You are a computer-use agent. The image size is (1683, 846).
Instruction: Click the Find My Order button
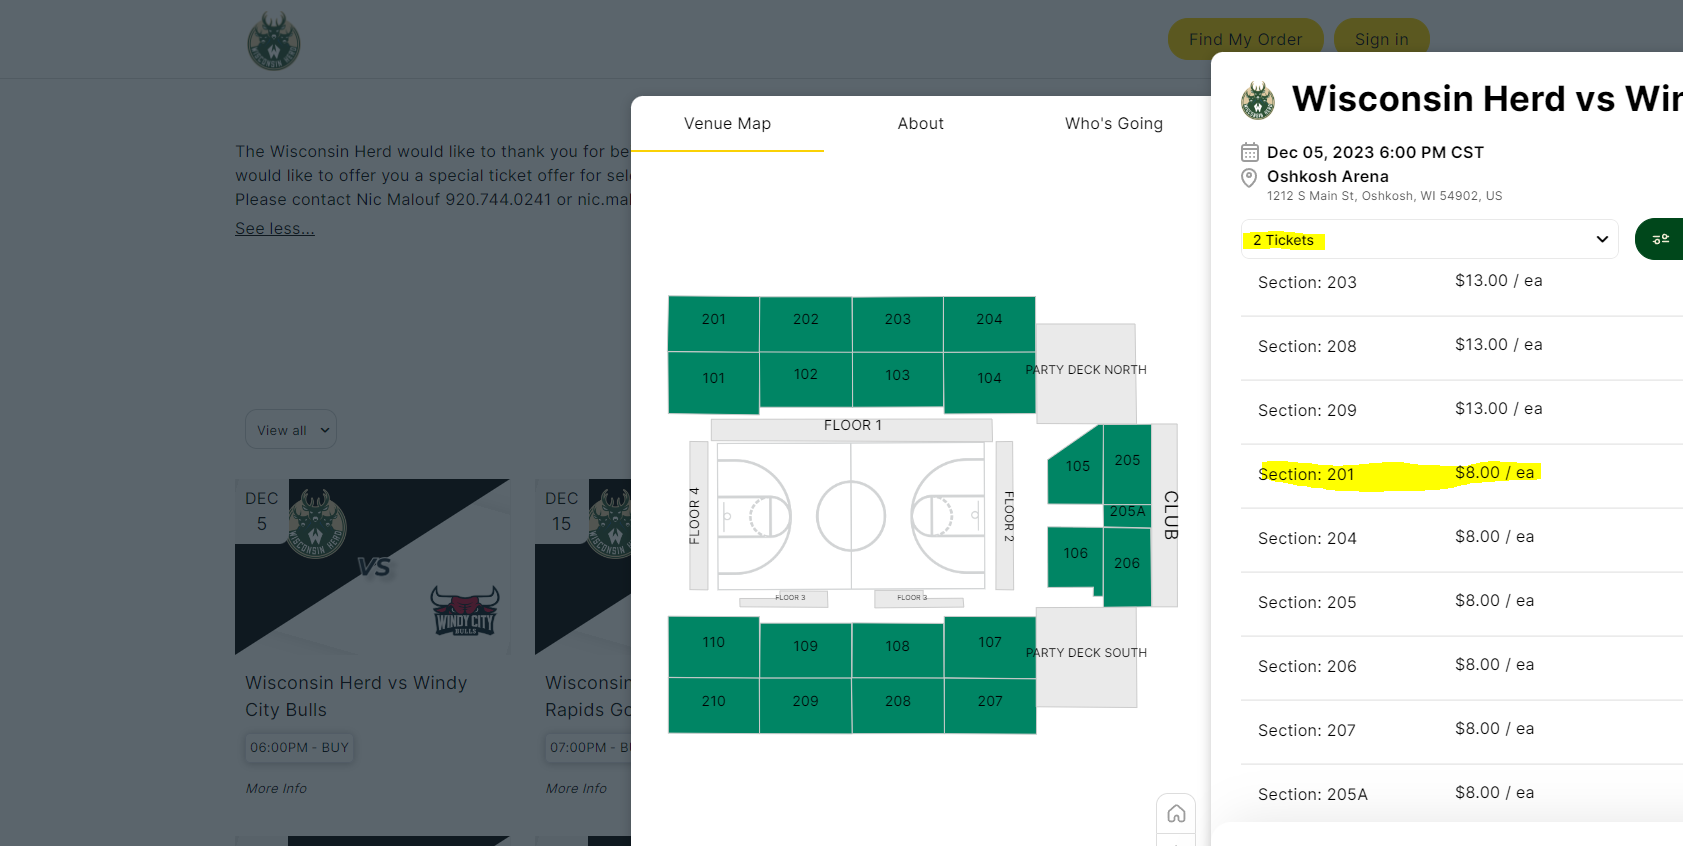click(1245, 40)
